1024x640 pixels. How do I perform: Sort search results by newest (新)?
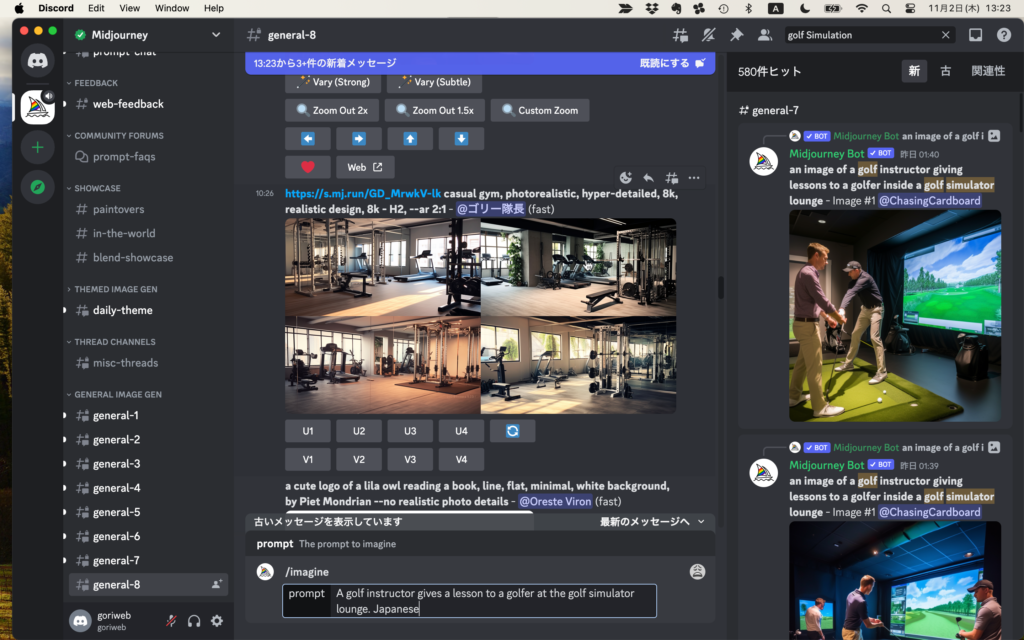click(x=914, y=71)
